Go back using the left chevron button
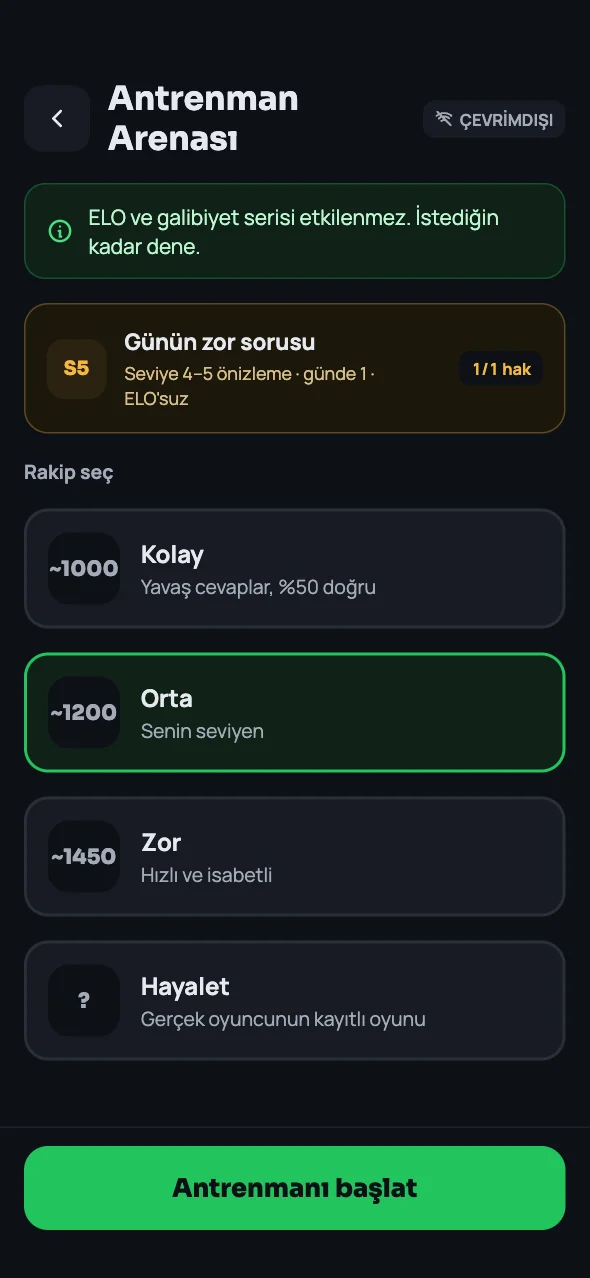Image resolution: width=590 pixels, height=1278 pixels. pos(57,118)
